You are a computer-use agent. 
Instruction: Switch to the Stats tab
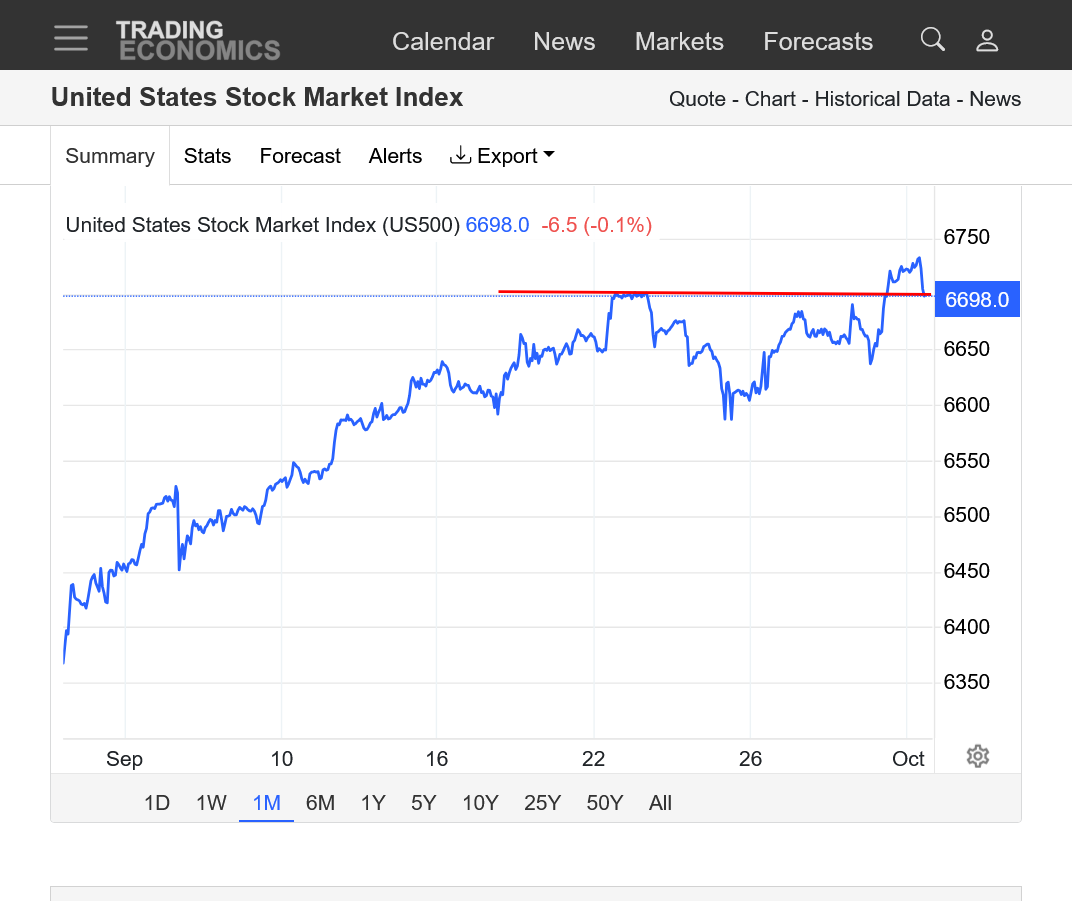(x=207, y=156)
